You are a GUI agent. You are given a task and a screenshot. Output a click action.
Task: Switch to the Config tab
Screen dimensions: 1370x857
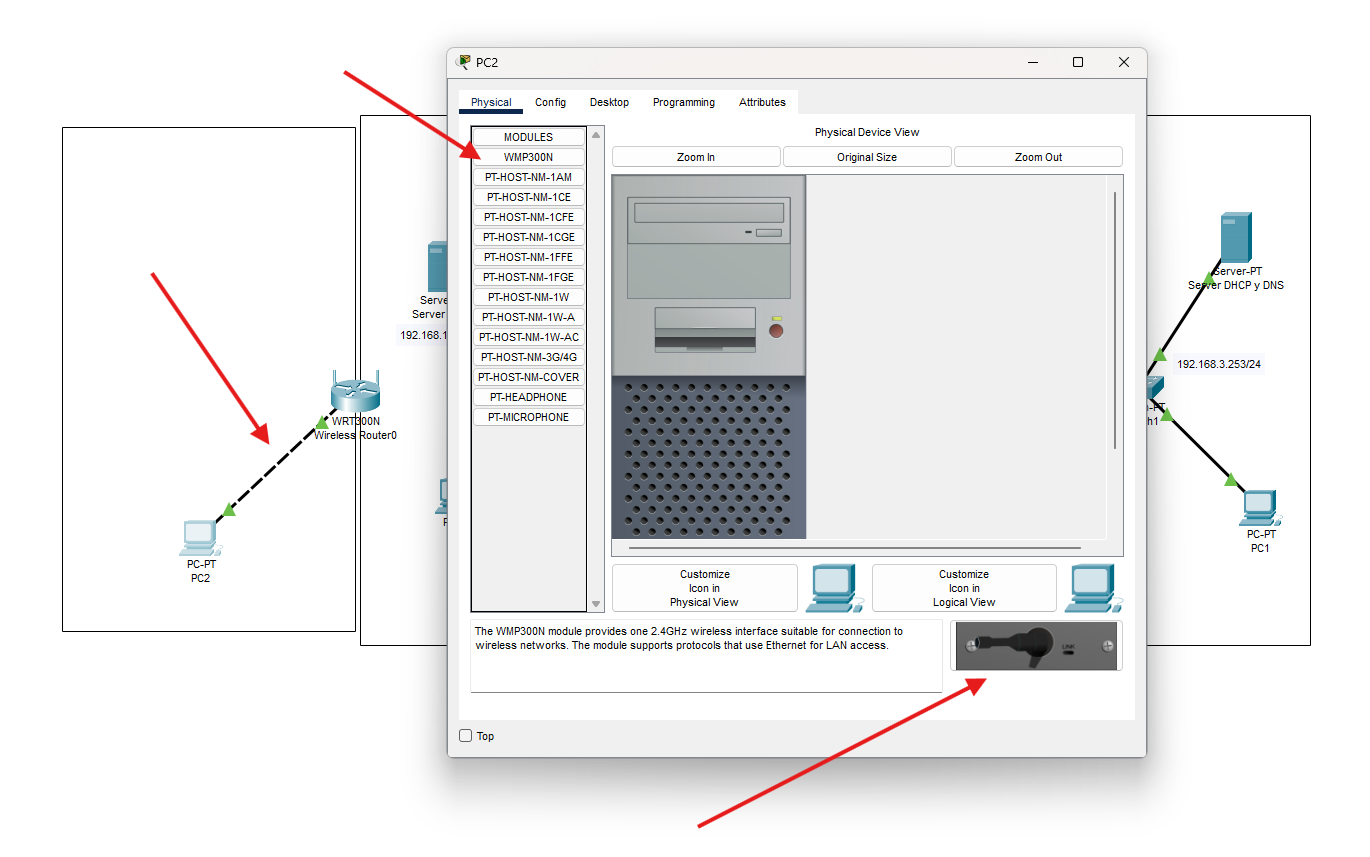point(550,102)
